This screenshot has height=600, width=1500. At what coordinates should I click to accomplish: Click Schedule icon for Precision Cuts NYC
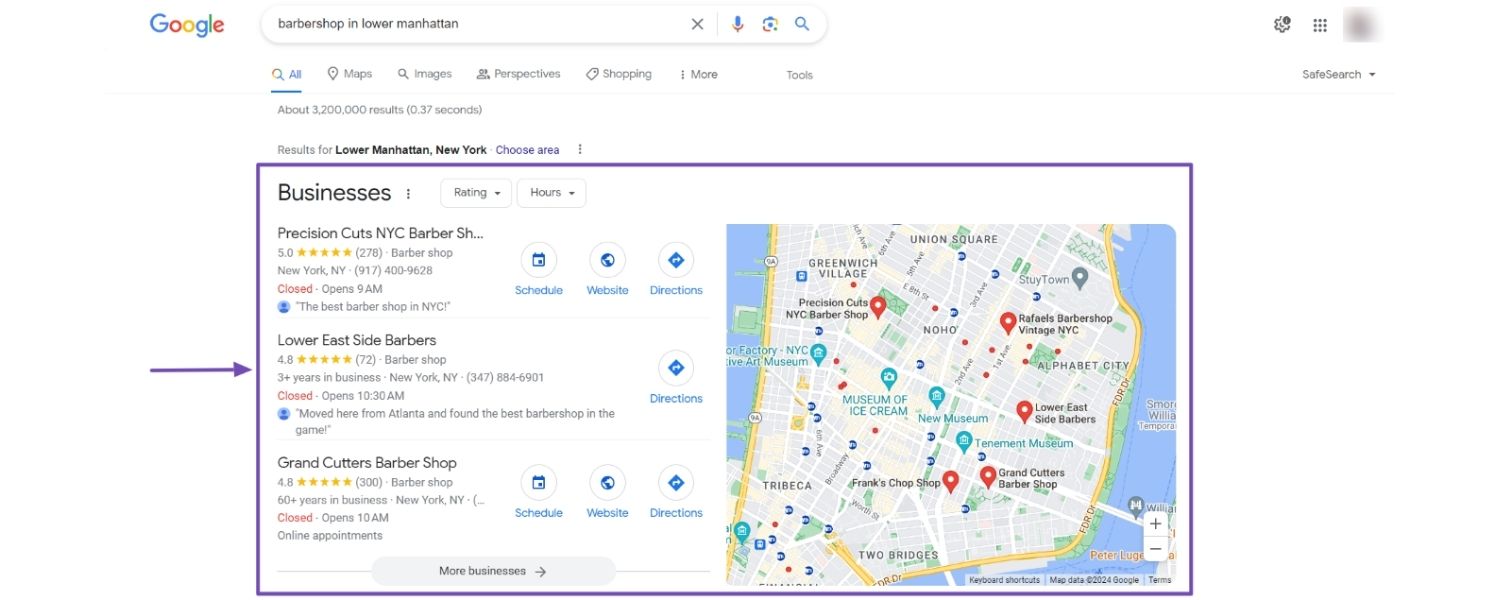[x=538, y=260]
